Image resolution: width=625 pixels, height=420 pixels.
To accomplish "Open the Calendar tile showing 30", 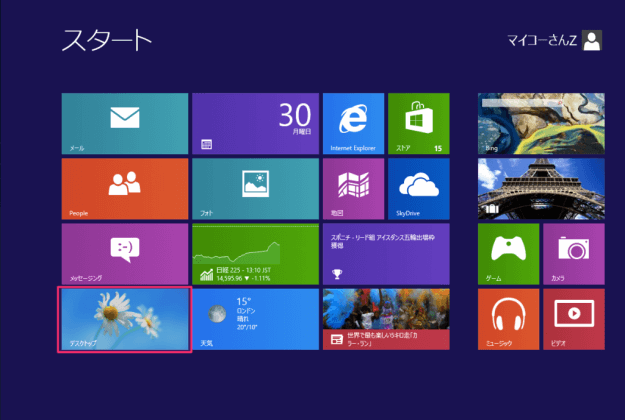I will (255, 123).
